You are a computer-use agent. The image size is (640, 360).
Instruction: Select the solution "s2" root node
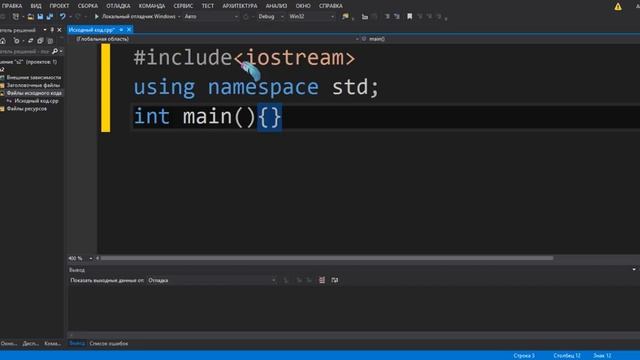pos(29,62)
